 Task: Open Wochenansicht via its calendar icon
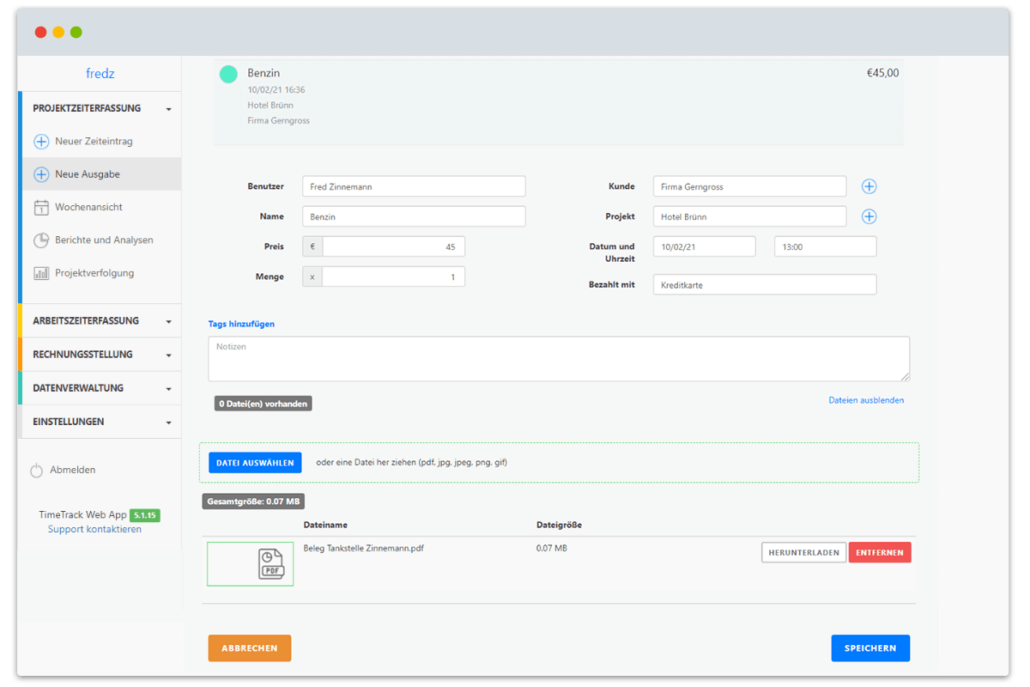[x=41, y=208]
